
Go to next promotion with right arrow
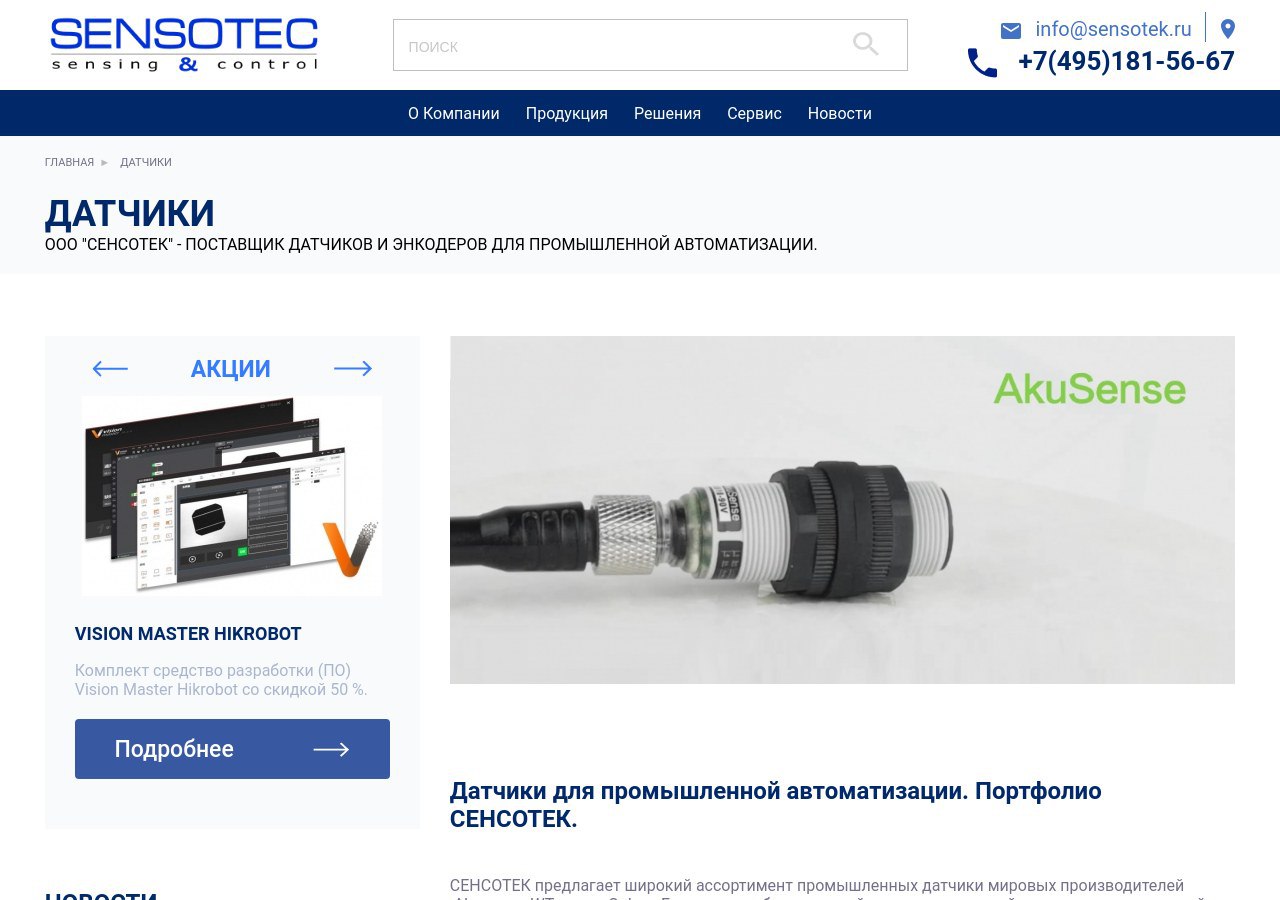click(353, 369)
